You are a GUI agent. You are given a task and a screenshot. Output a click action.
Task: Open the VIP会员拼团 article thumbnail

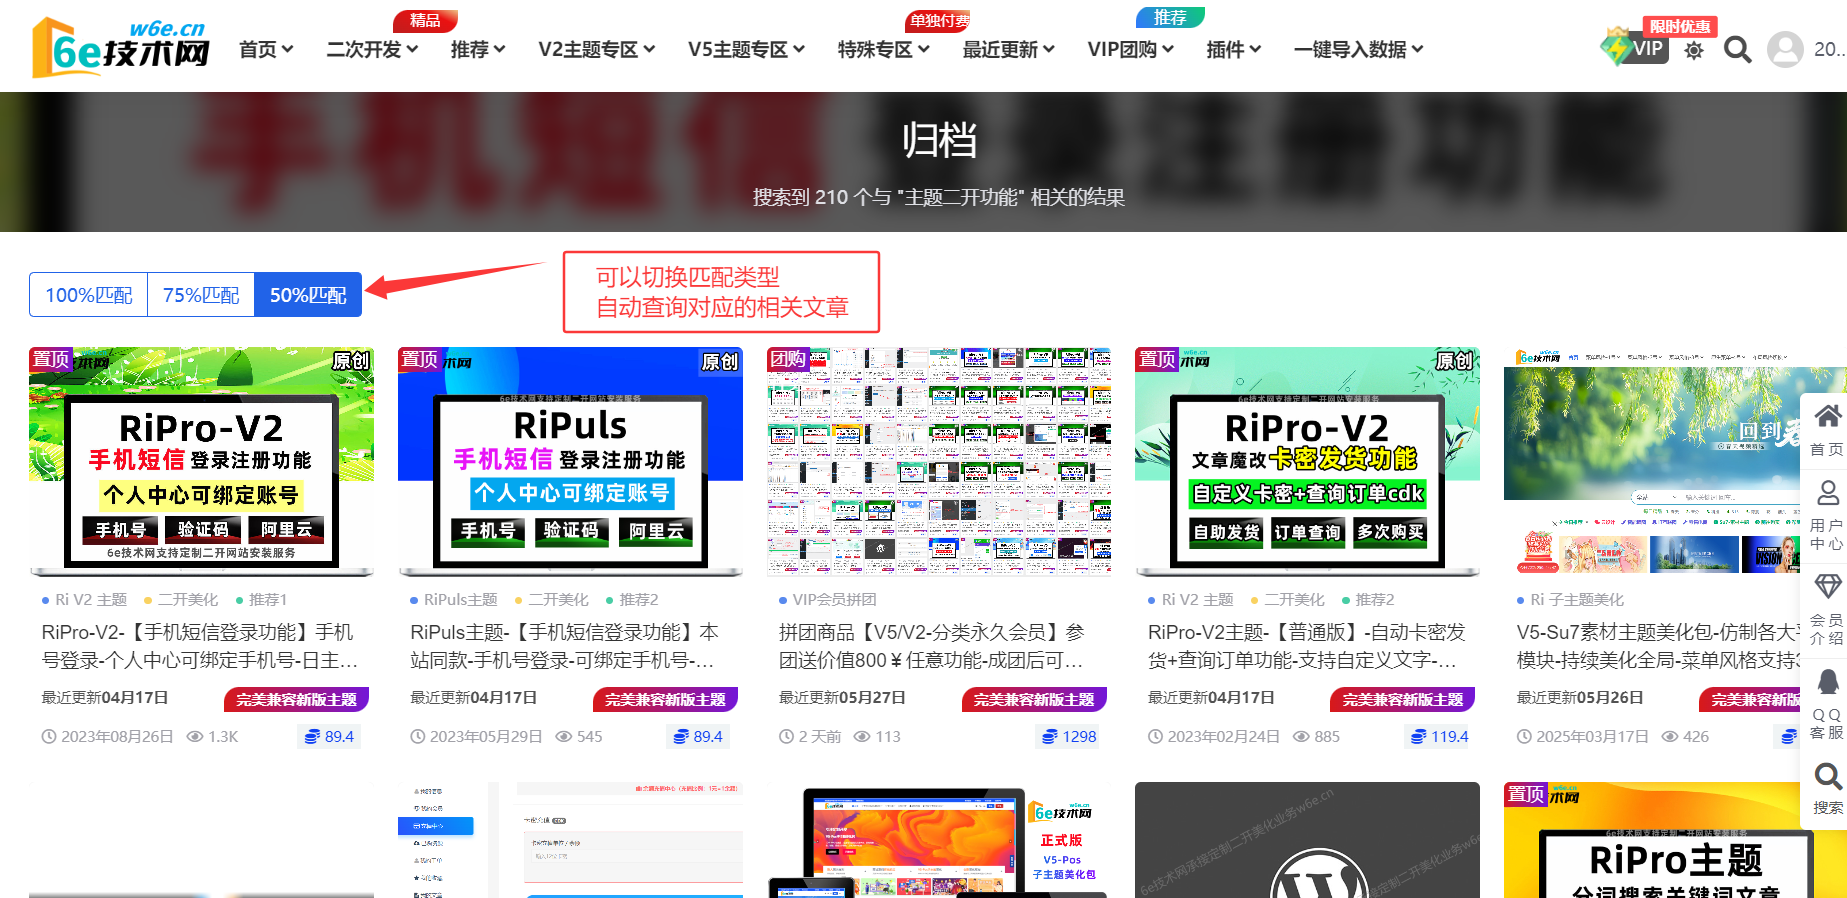(x=939, y=461)
